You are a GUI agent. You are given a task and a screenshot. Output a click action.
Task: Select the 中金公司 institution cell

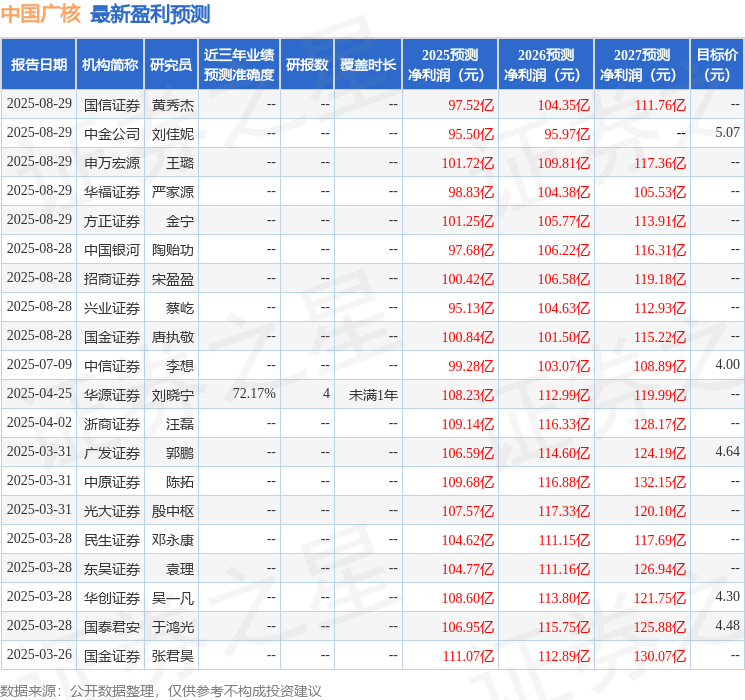click(x=112, y=134)
